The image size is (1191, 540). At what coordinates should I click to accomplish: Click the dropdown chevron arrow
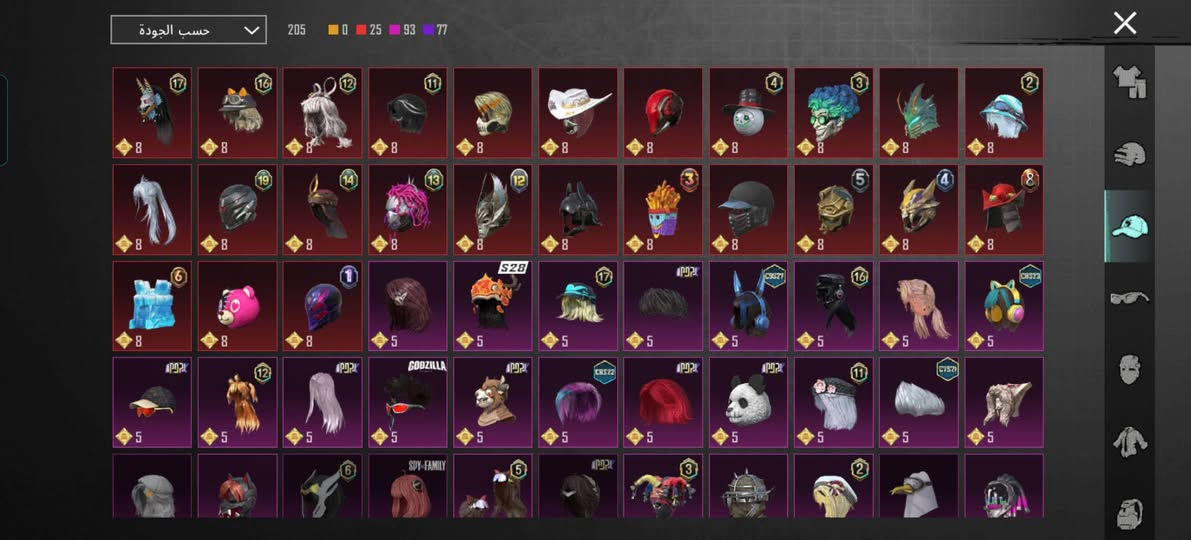[251, 30]
